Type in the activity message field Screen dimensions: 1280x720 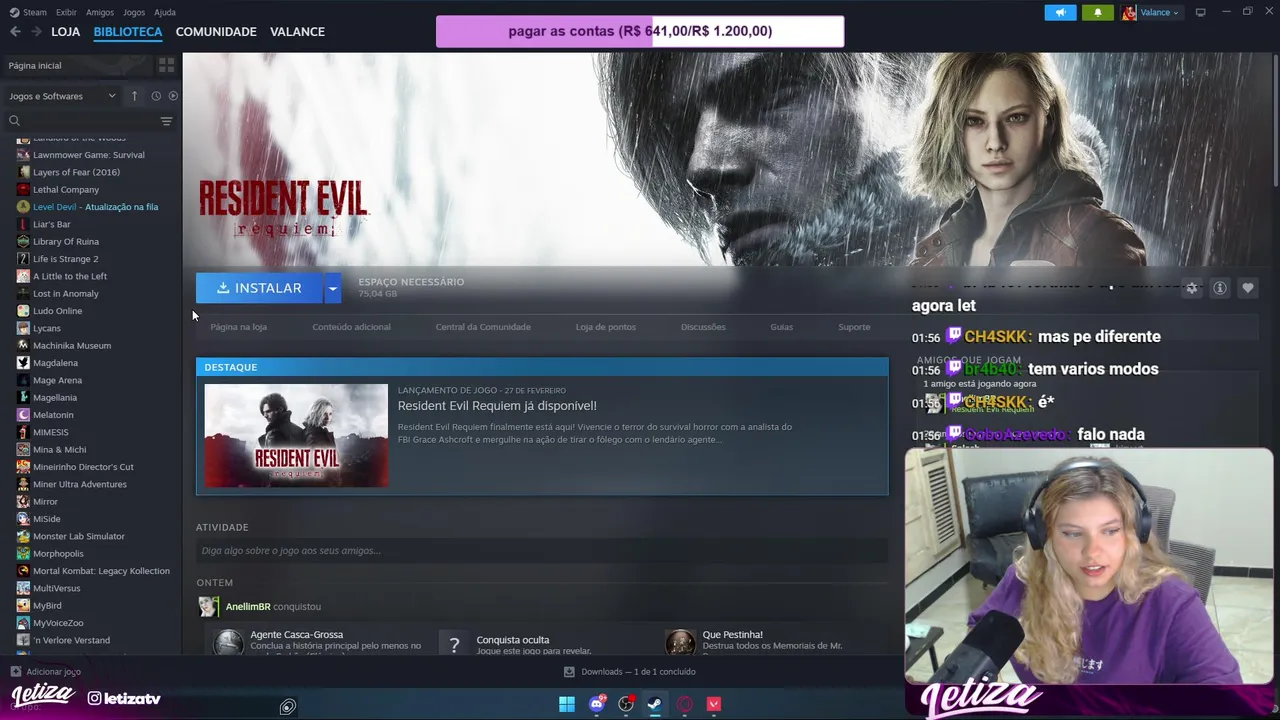pyautogui.click(x=542, y=550)
